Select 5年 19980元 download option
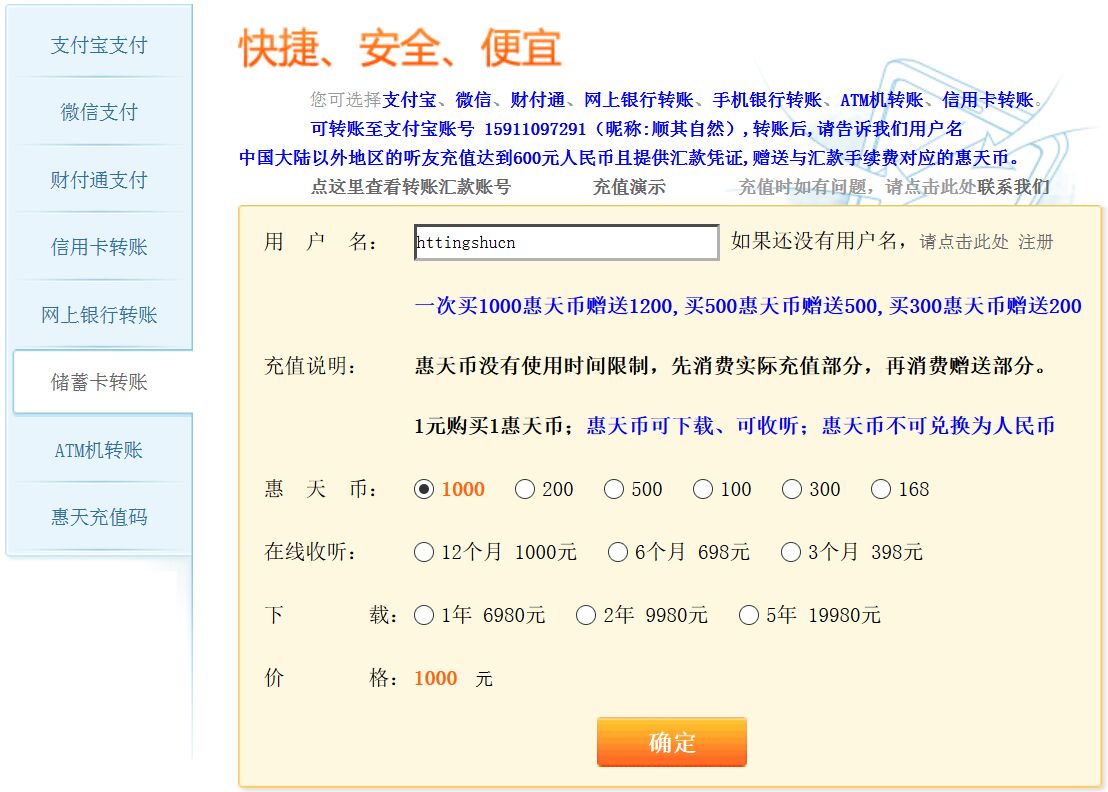Screen dimensions: 1108x792 748,615
